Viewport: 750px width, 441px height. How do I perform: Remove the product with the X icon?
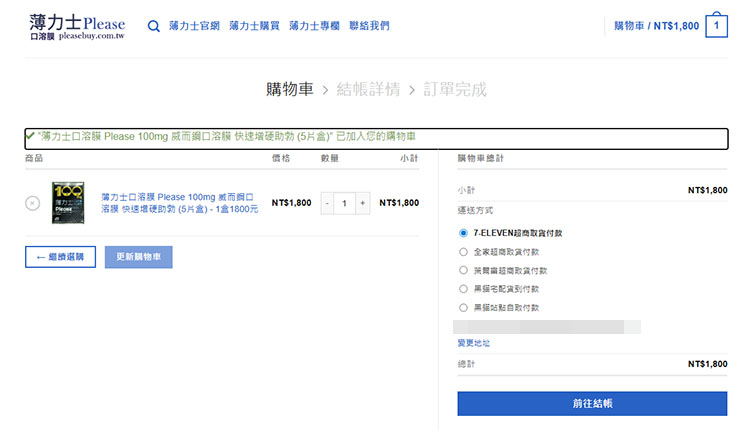(x=33, y=203)
